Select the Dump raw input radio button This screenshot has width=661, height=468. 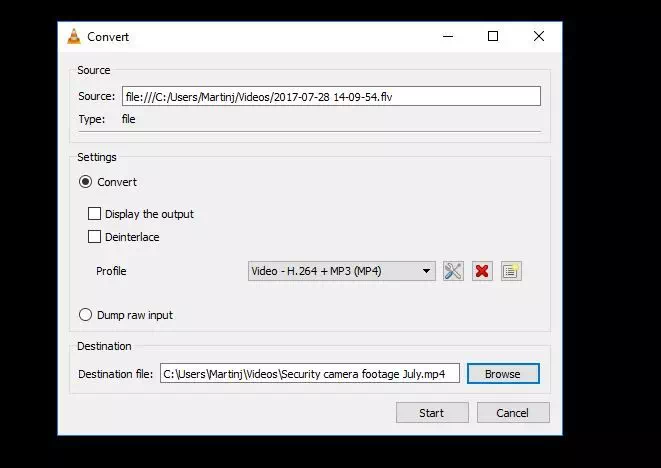tap(85, 315)
